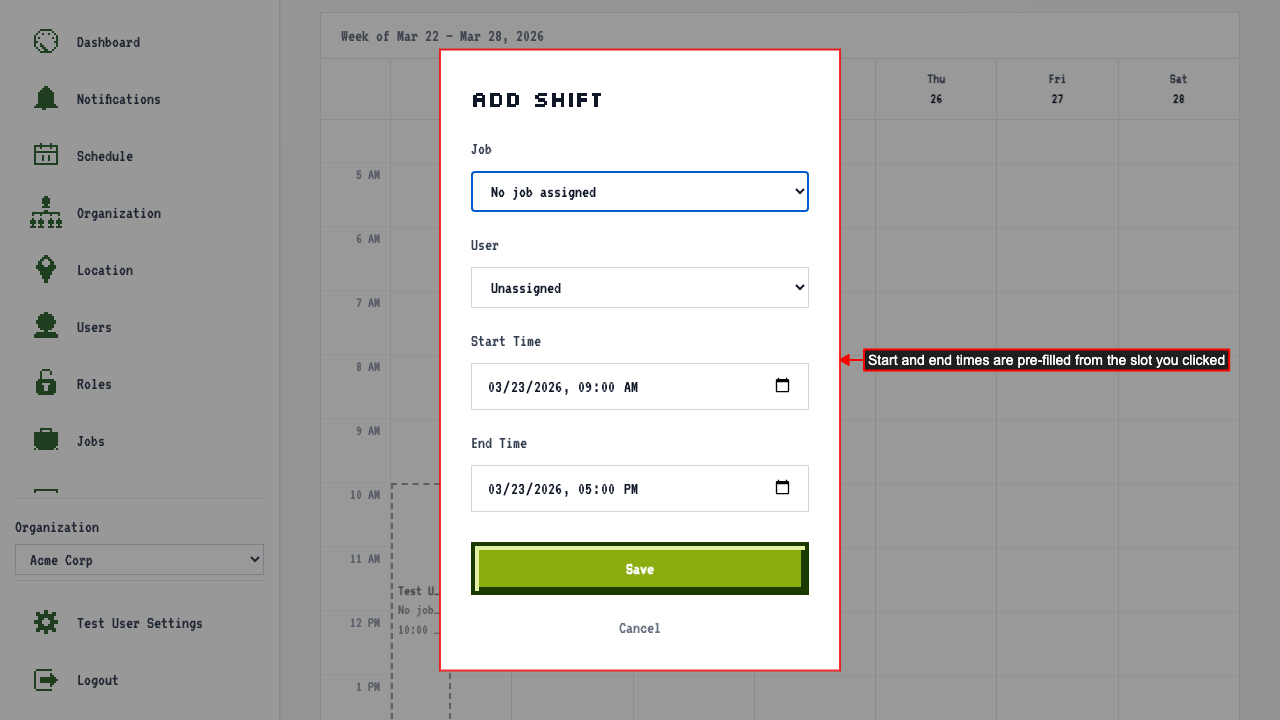The width and height of the screenshot is (1280, 720).
Task: Click the Dashboard gauge icon
Action: tap(46, 41)
